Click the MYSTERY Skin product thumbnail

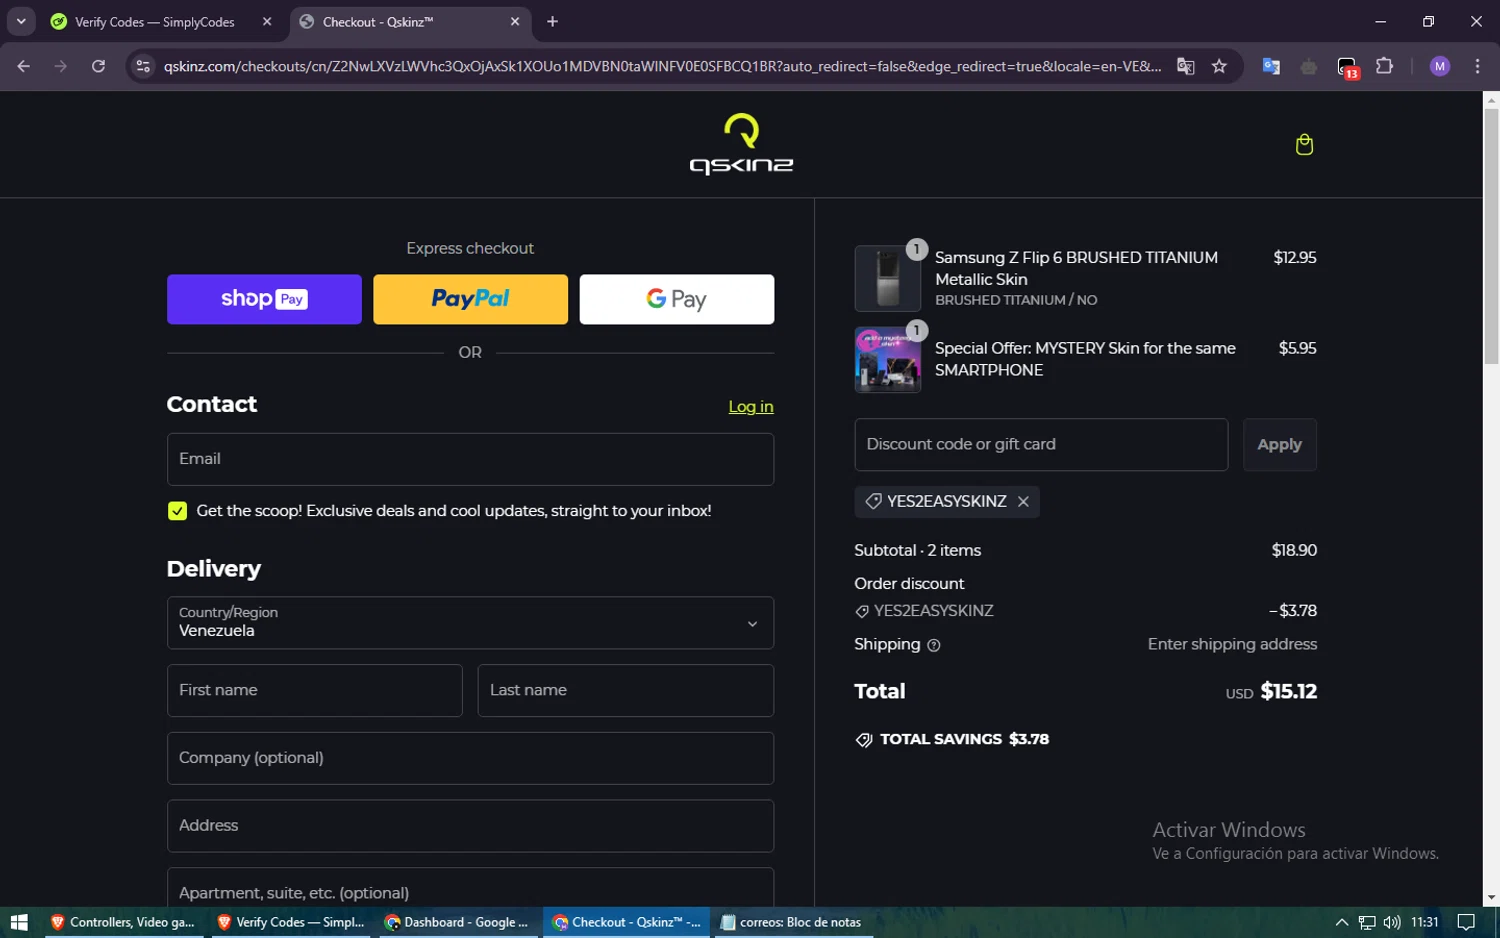(888, 359)
